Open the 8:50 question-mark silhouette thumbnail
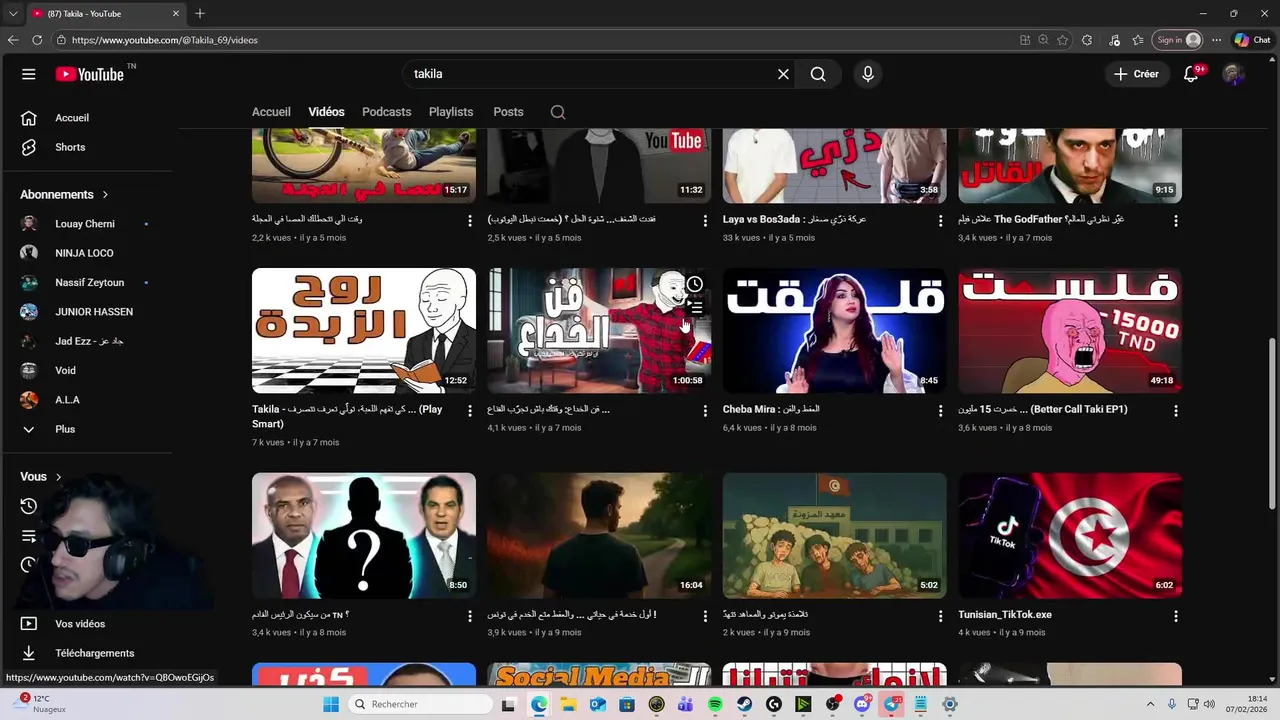 coord(364,536)
